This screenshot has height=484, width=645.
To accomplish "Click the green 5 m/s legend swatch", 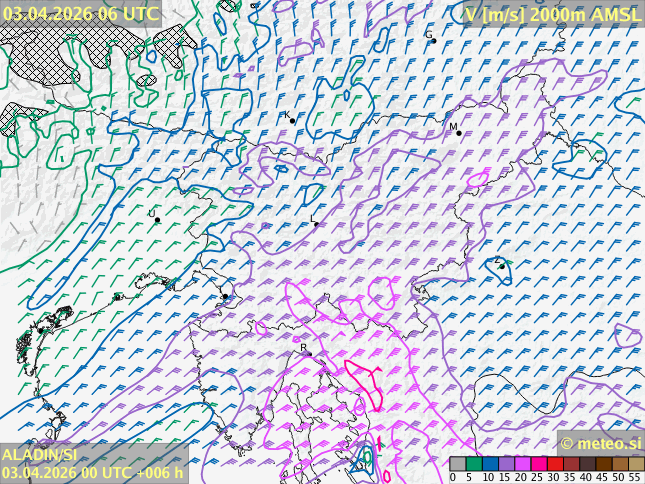I will point(473,464).
